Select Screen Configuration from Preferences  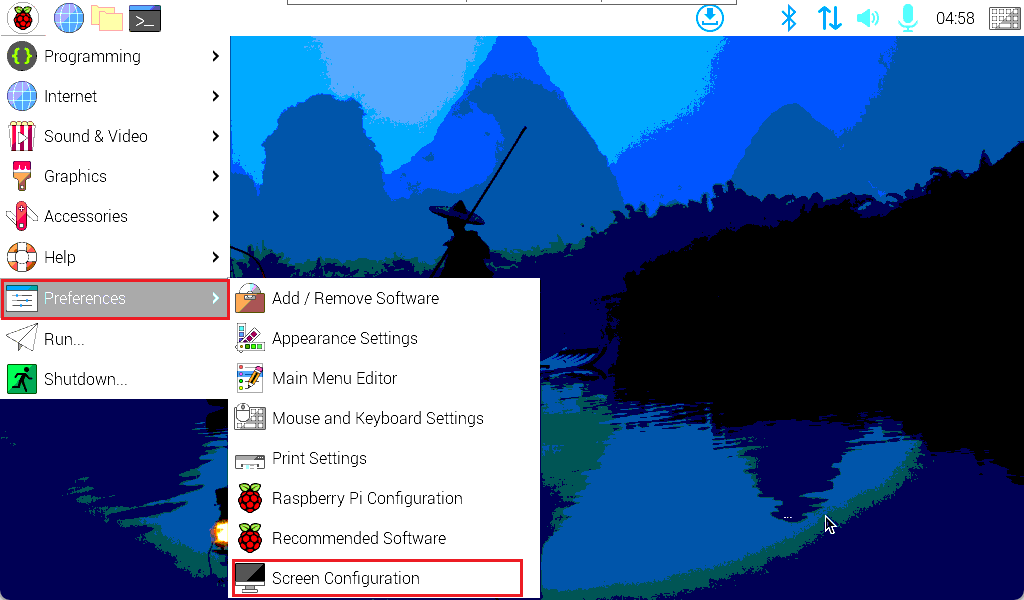[x=345, y=578]
